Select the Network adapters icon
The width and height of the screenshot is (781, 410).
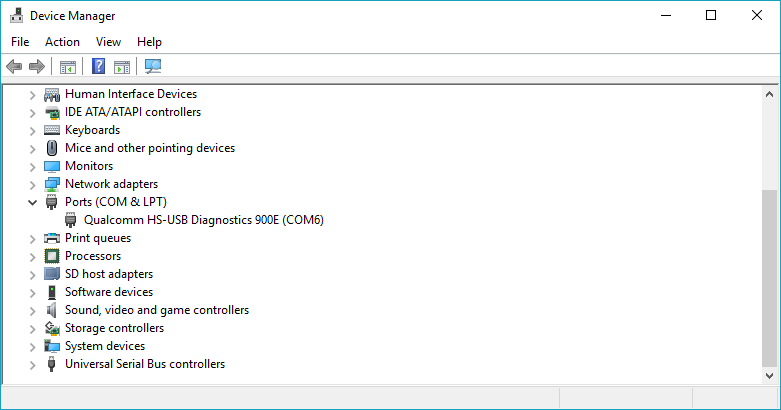coord(52,184)
